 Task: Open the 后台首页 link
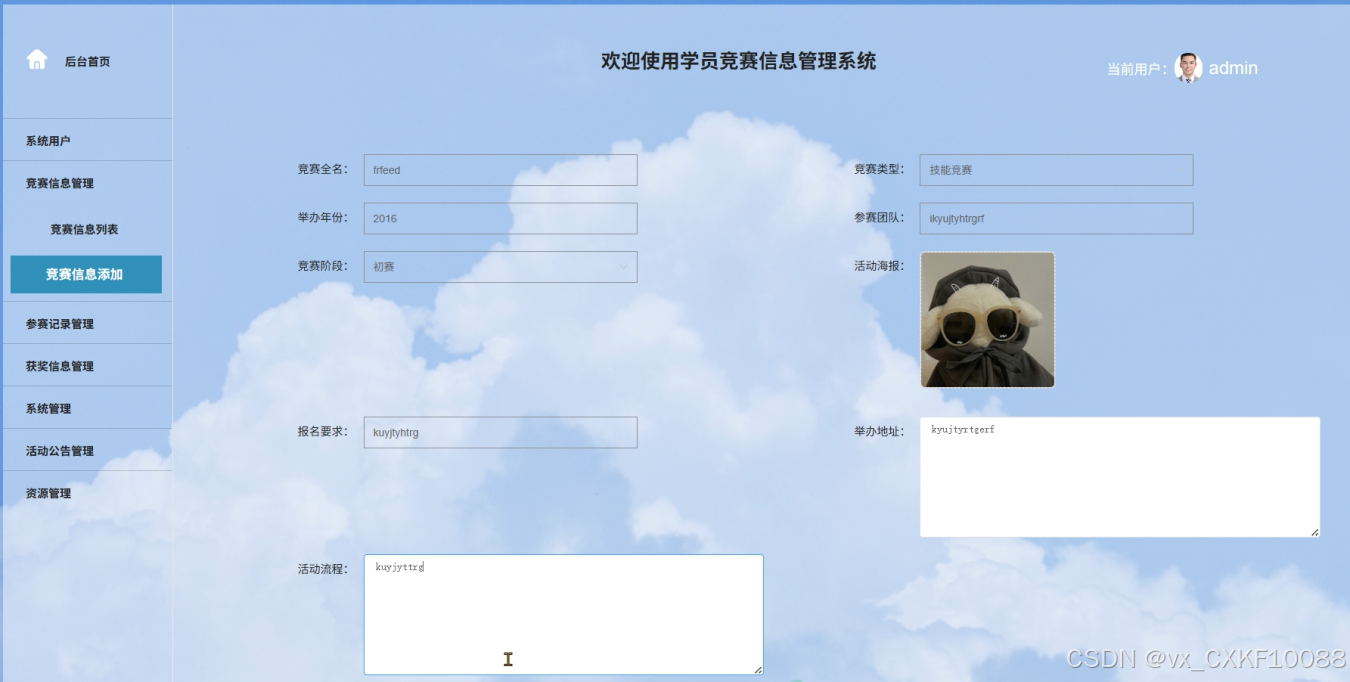tap(87, 62)
